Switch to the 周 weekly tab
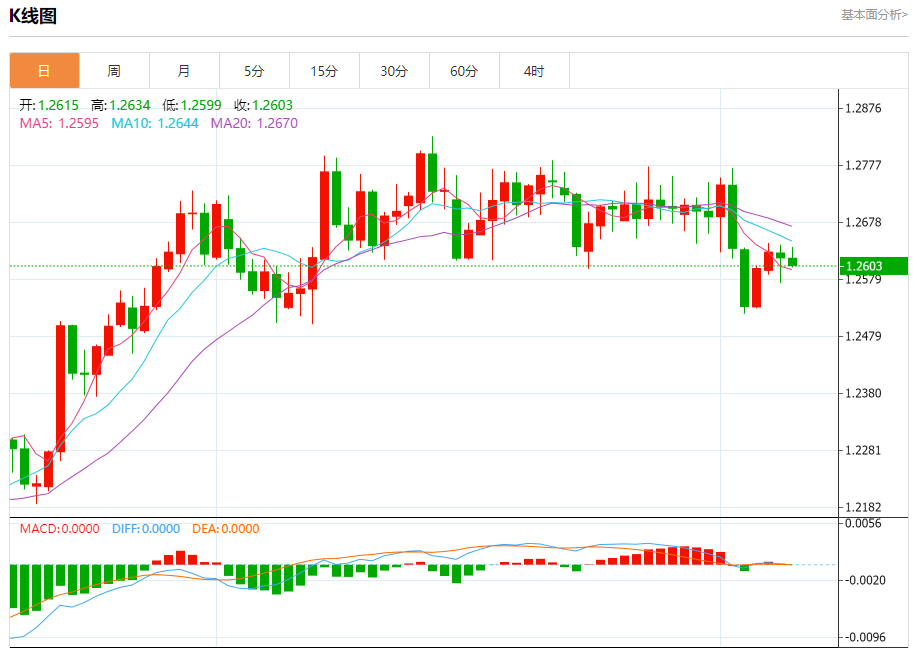This screenshot has height=648, width=913. [x=114, y=71]
